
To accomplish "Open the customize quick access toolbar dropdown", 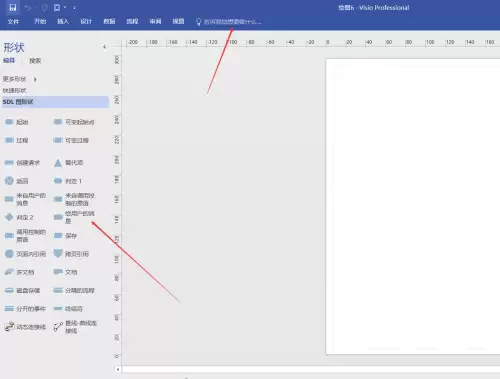I will click(x=74, y=7).
